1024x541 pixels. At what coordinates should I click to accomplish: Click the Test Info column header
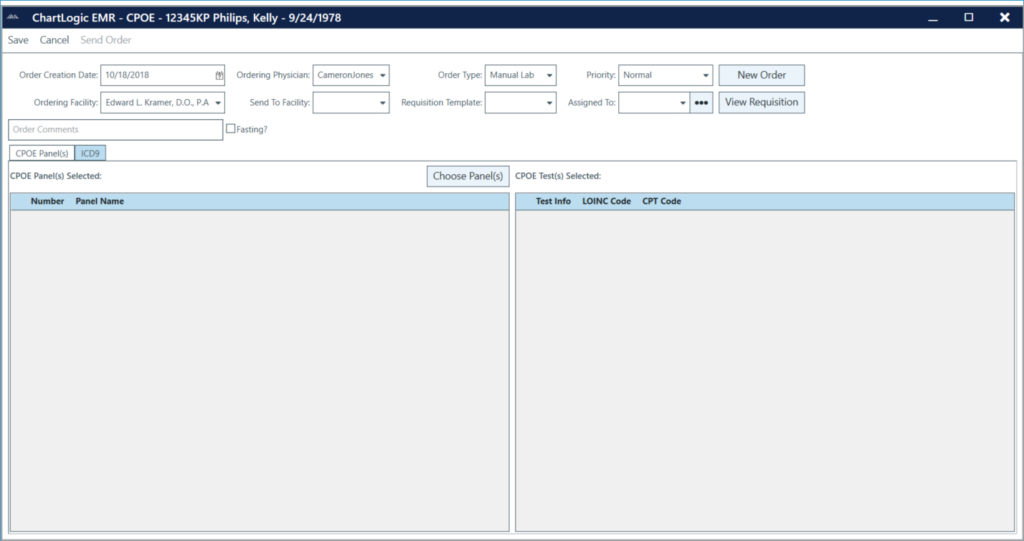click(x=553, y=201)
